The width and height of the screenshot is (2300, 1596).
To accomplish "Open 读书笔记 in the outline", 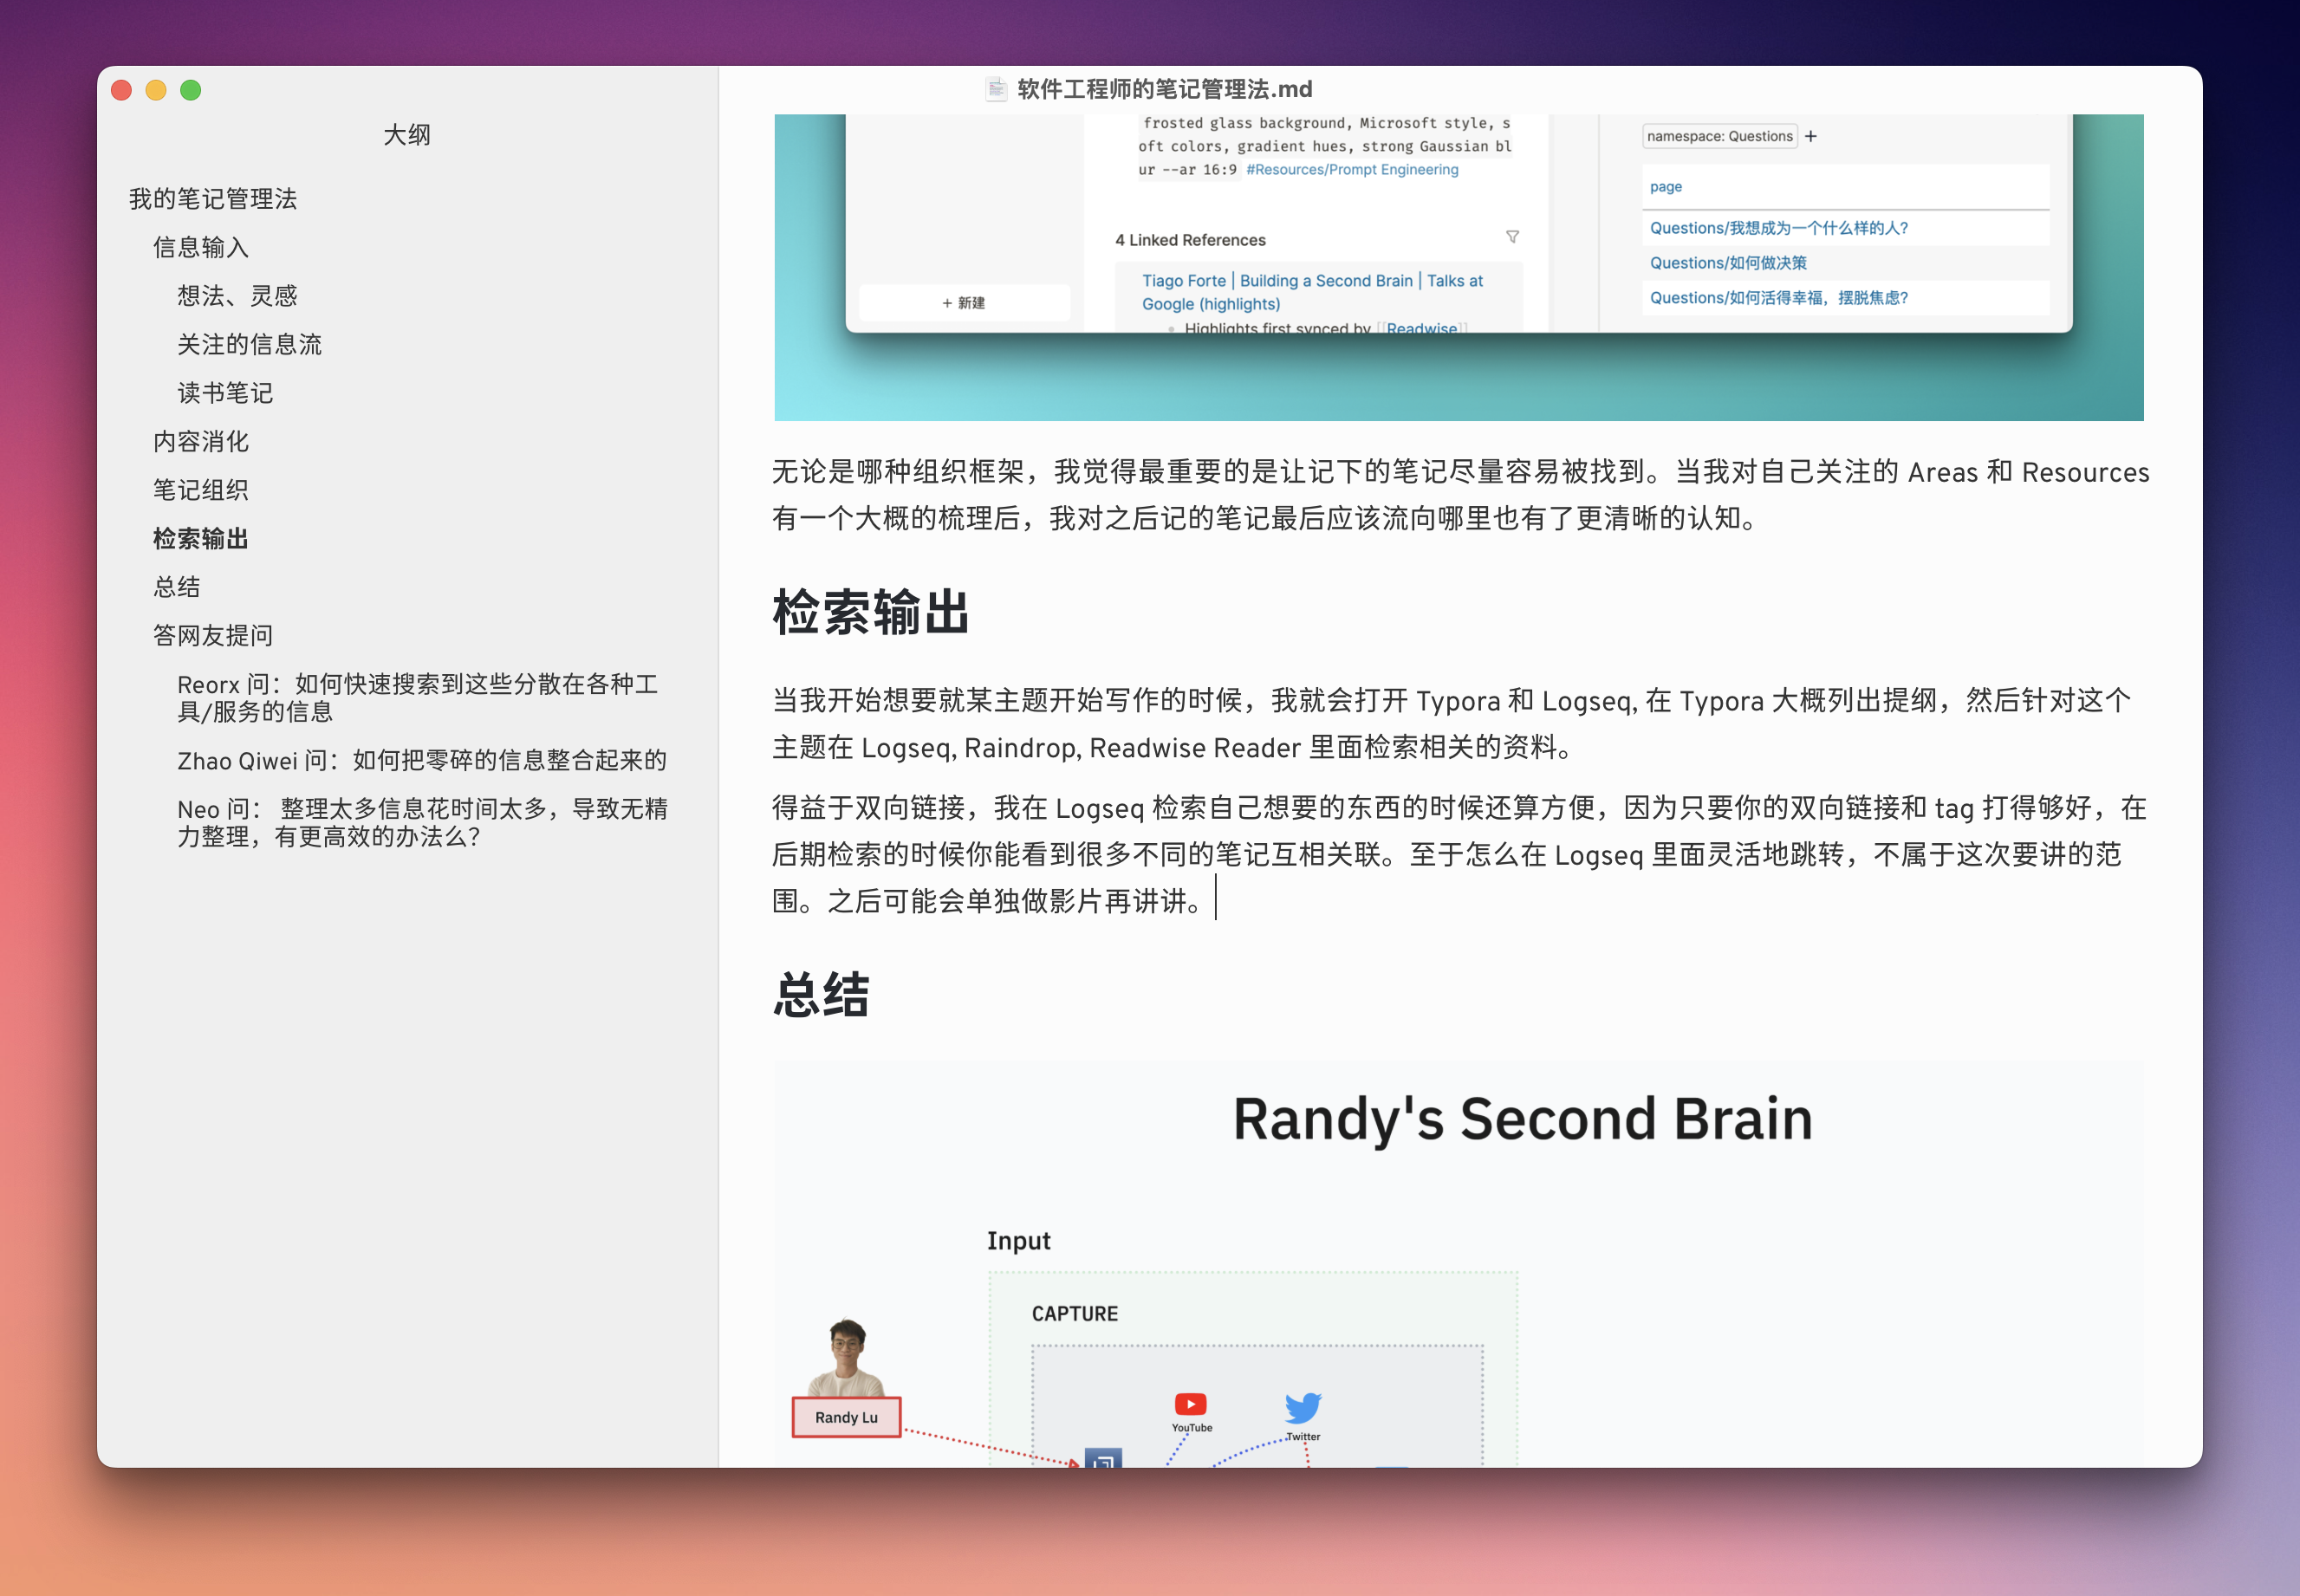I will 225,393.
